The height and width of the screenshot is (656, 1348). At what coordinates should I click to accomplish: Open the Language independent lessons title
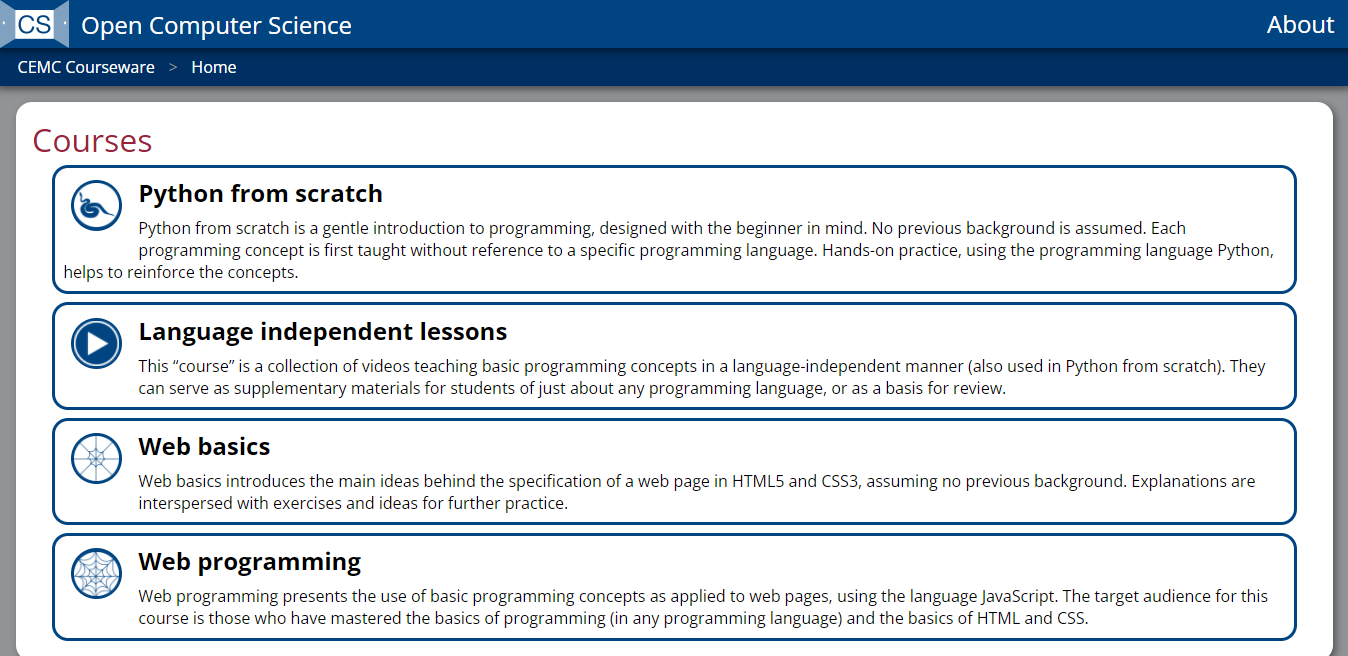click(x=322, y=331)
